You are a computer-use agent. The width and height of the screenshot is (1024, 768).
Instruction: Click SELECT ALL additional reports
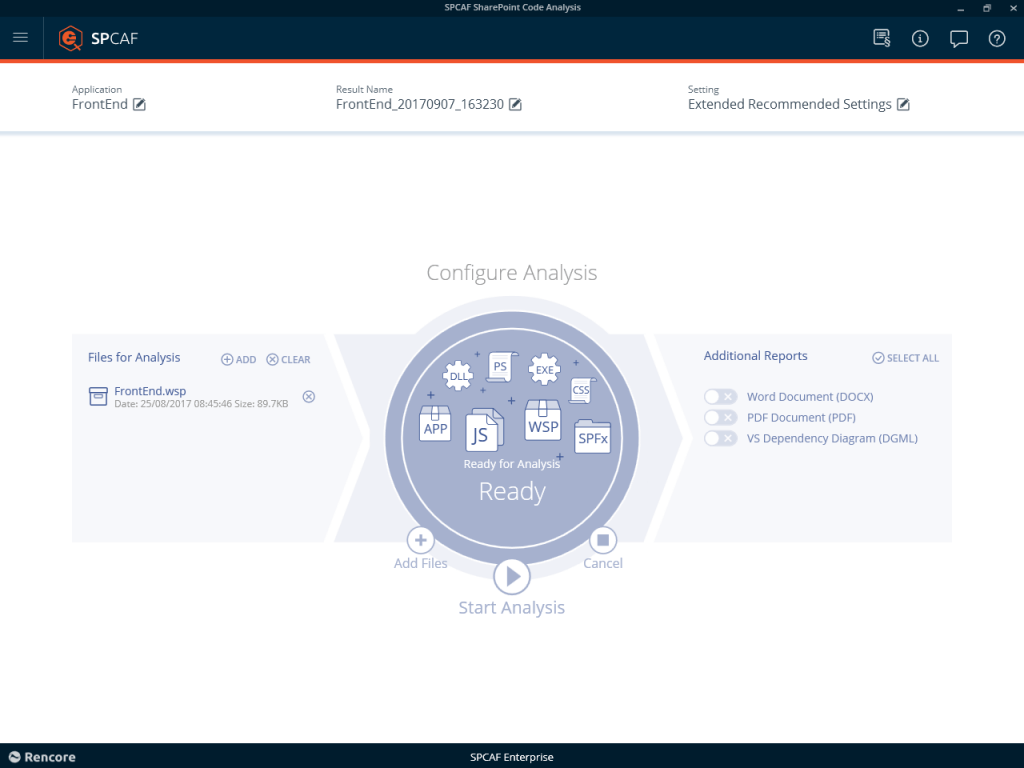click(905, 358)
